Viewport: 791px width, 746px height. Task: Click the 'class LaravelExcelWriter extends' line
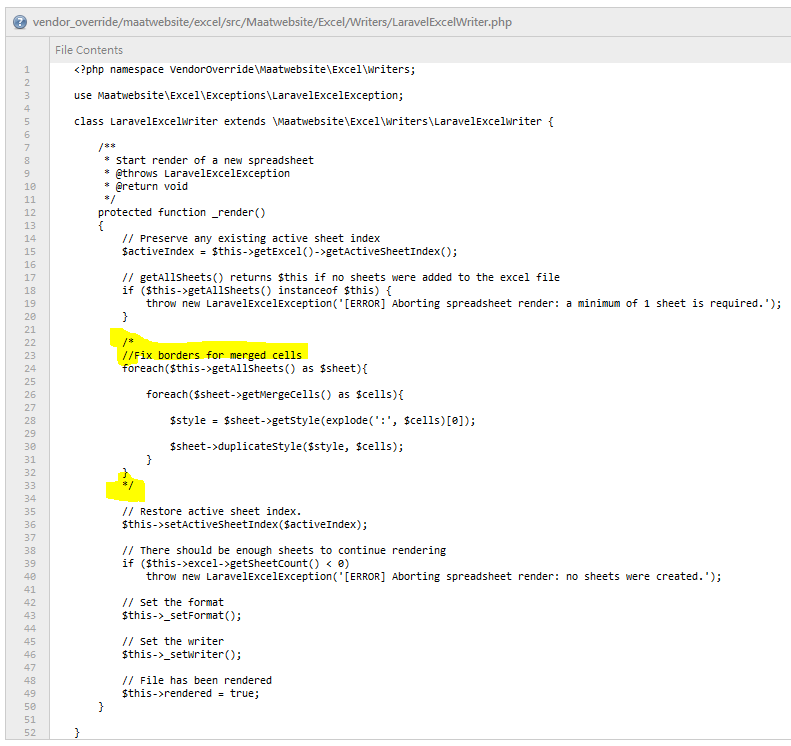tap(314, 122)
